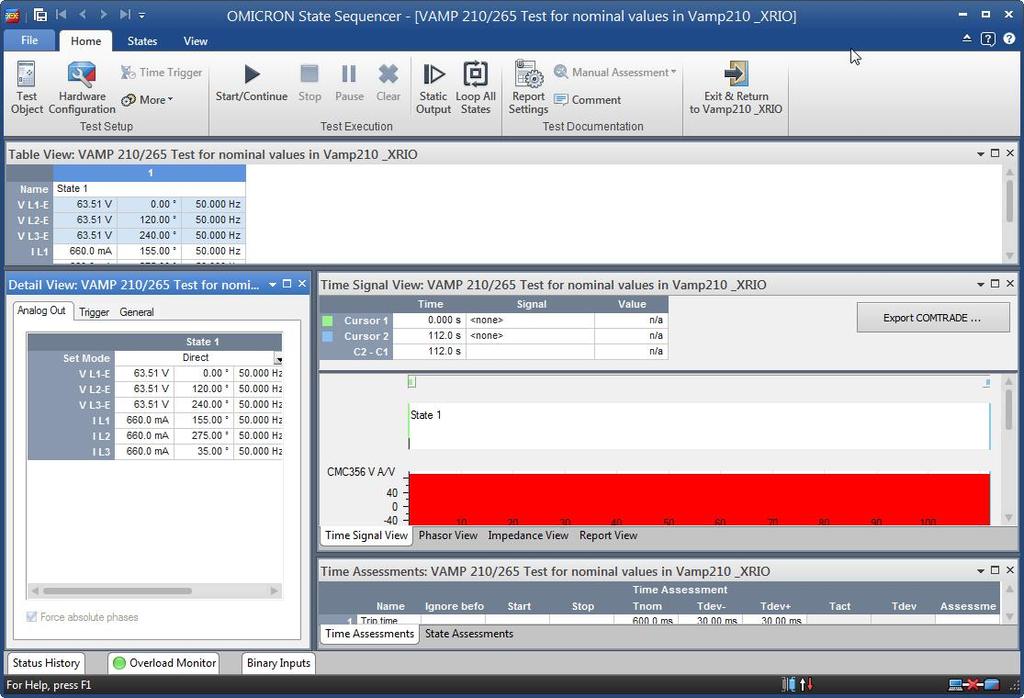Open the Overload Monitor panel
The height and width of the screenshot is (698, 1024).
click(x=165, y=663)
